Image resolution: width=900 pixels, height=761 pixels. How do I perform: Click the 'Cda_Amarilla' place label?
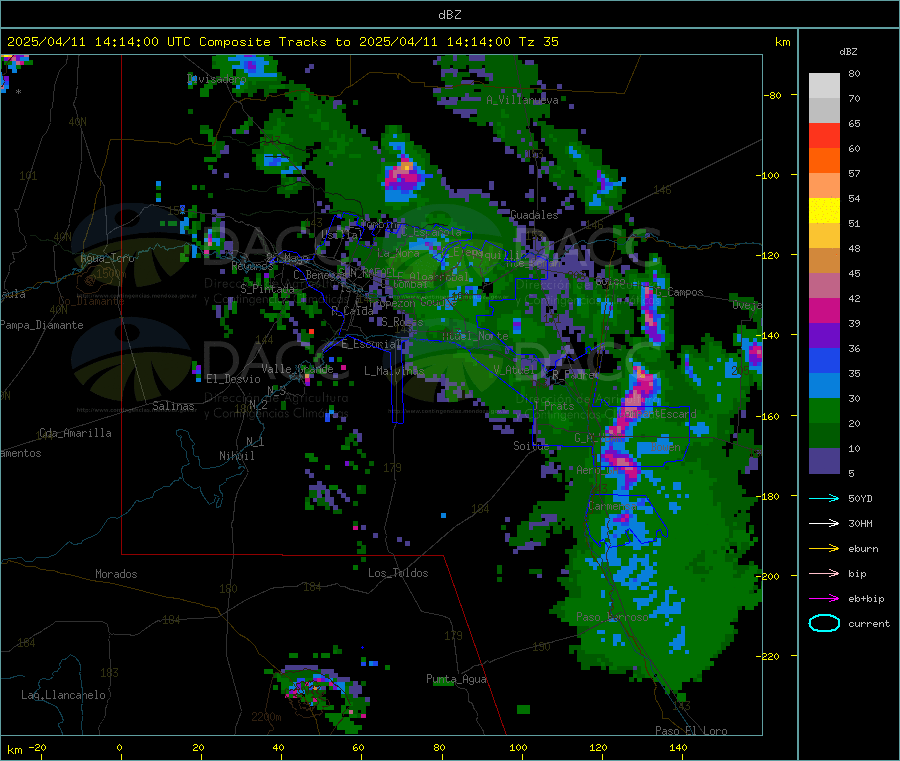(75, 433)
